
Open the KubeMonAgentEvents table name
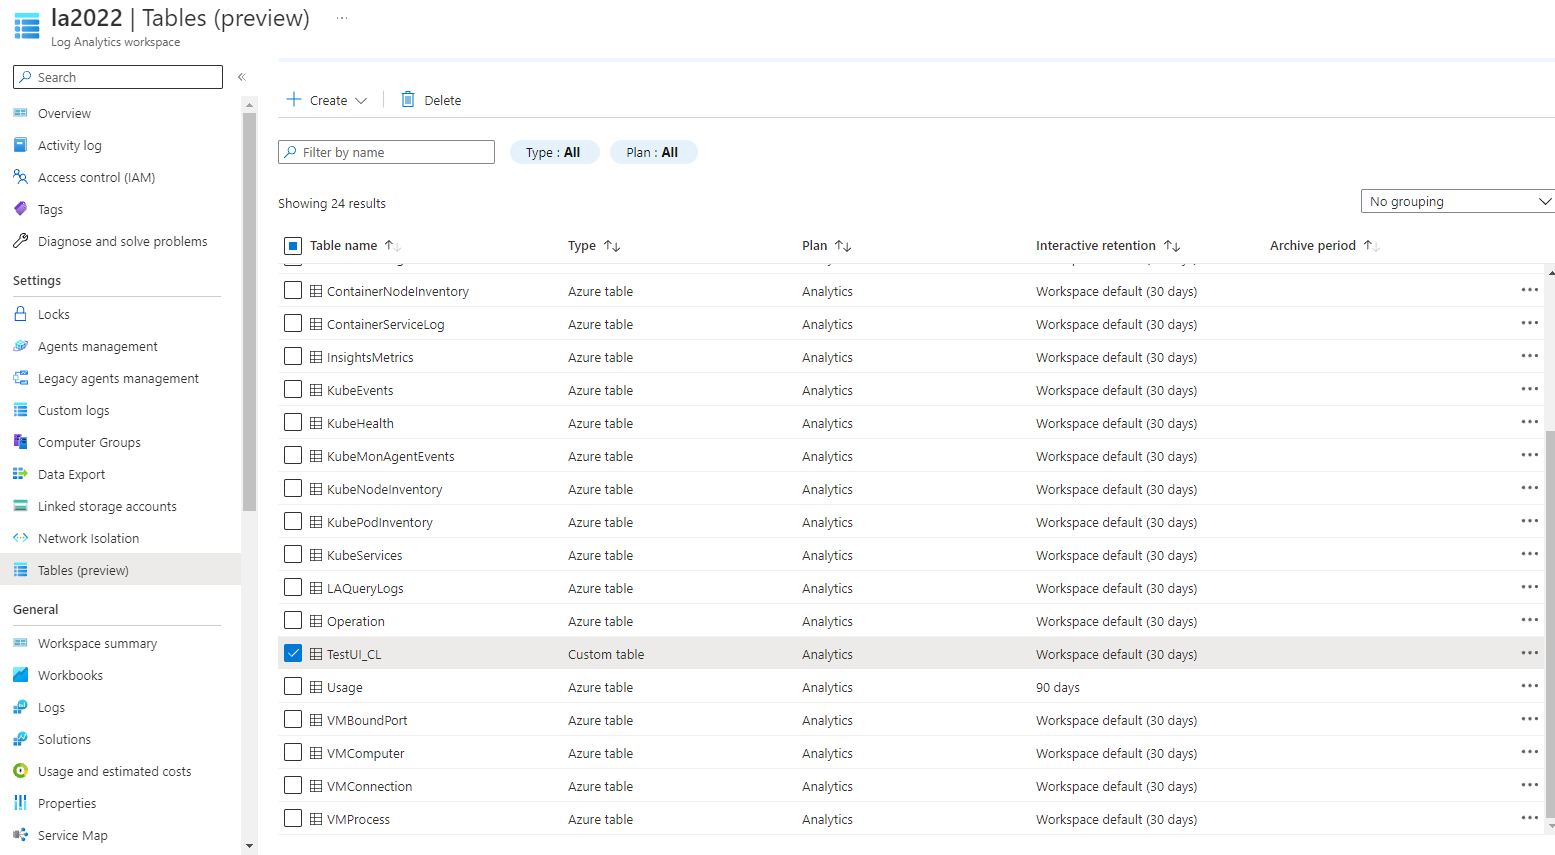tap(390, 456)
